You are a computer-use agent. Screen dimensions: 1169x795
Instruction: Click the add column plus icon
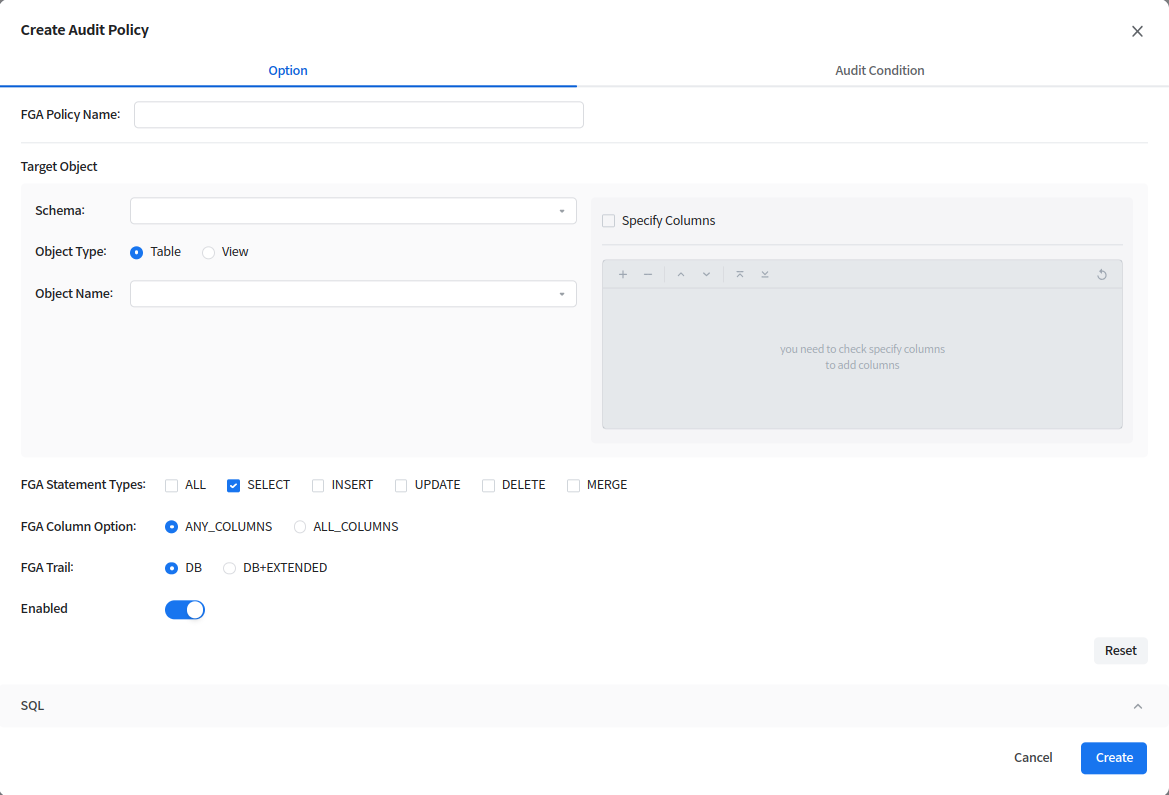click(x=623, y=274)
